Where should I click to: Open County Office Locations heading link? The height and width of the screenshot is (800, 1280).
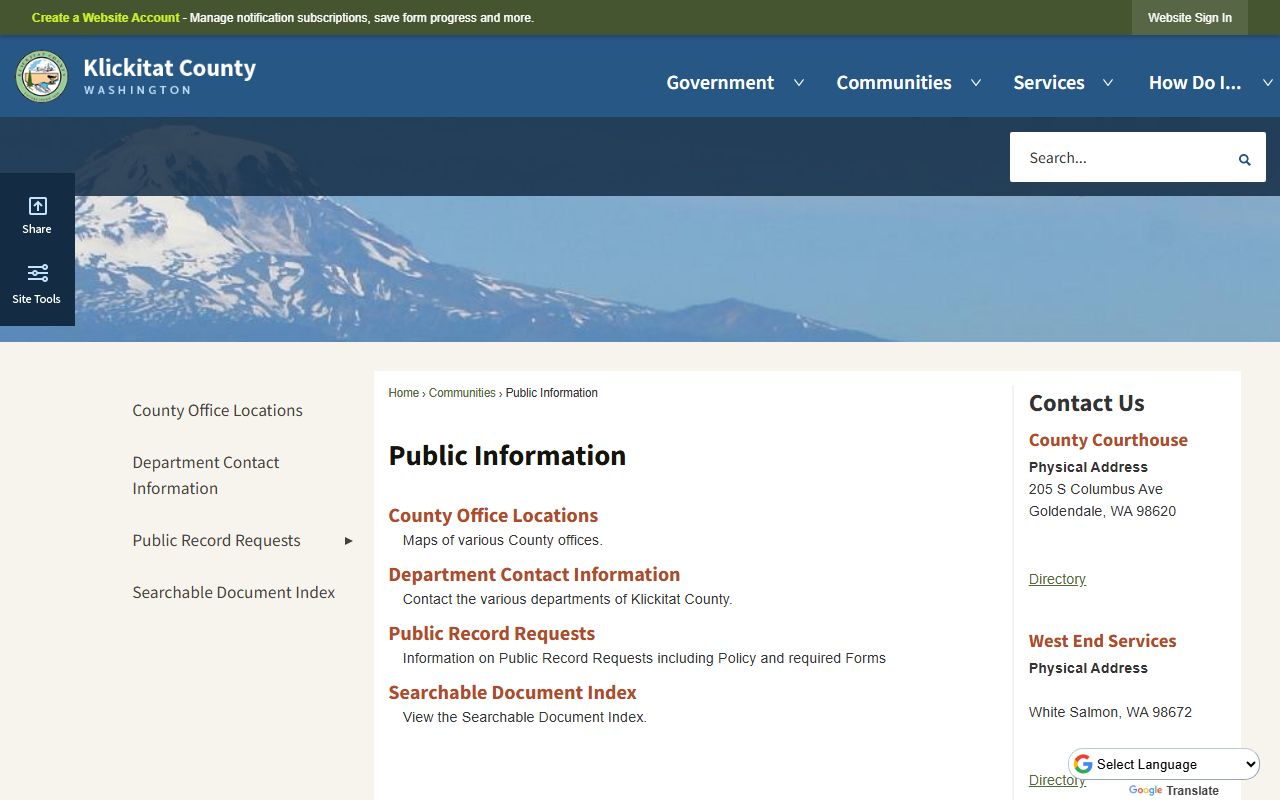[493, 515]
